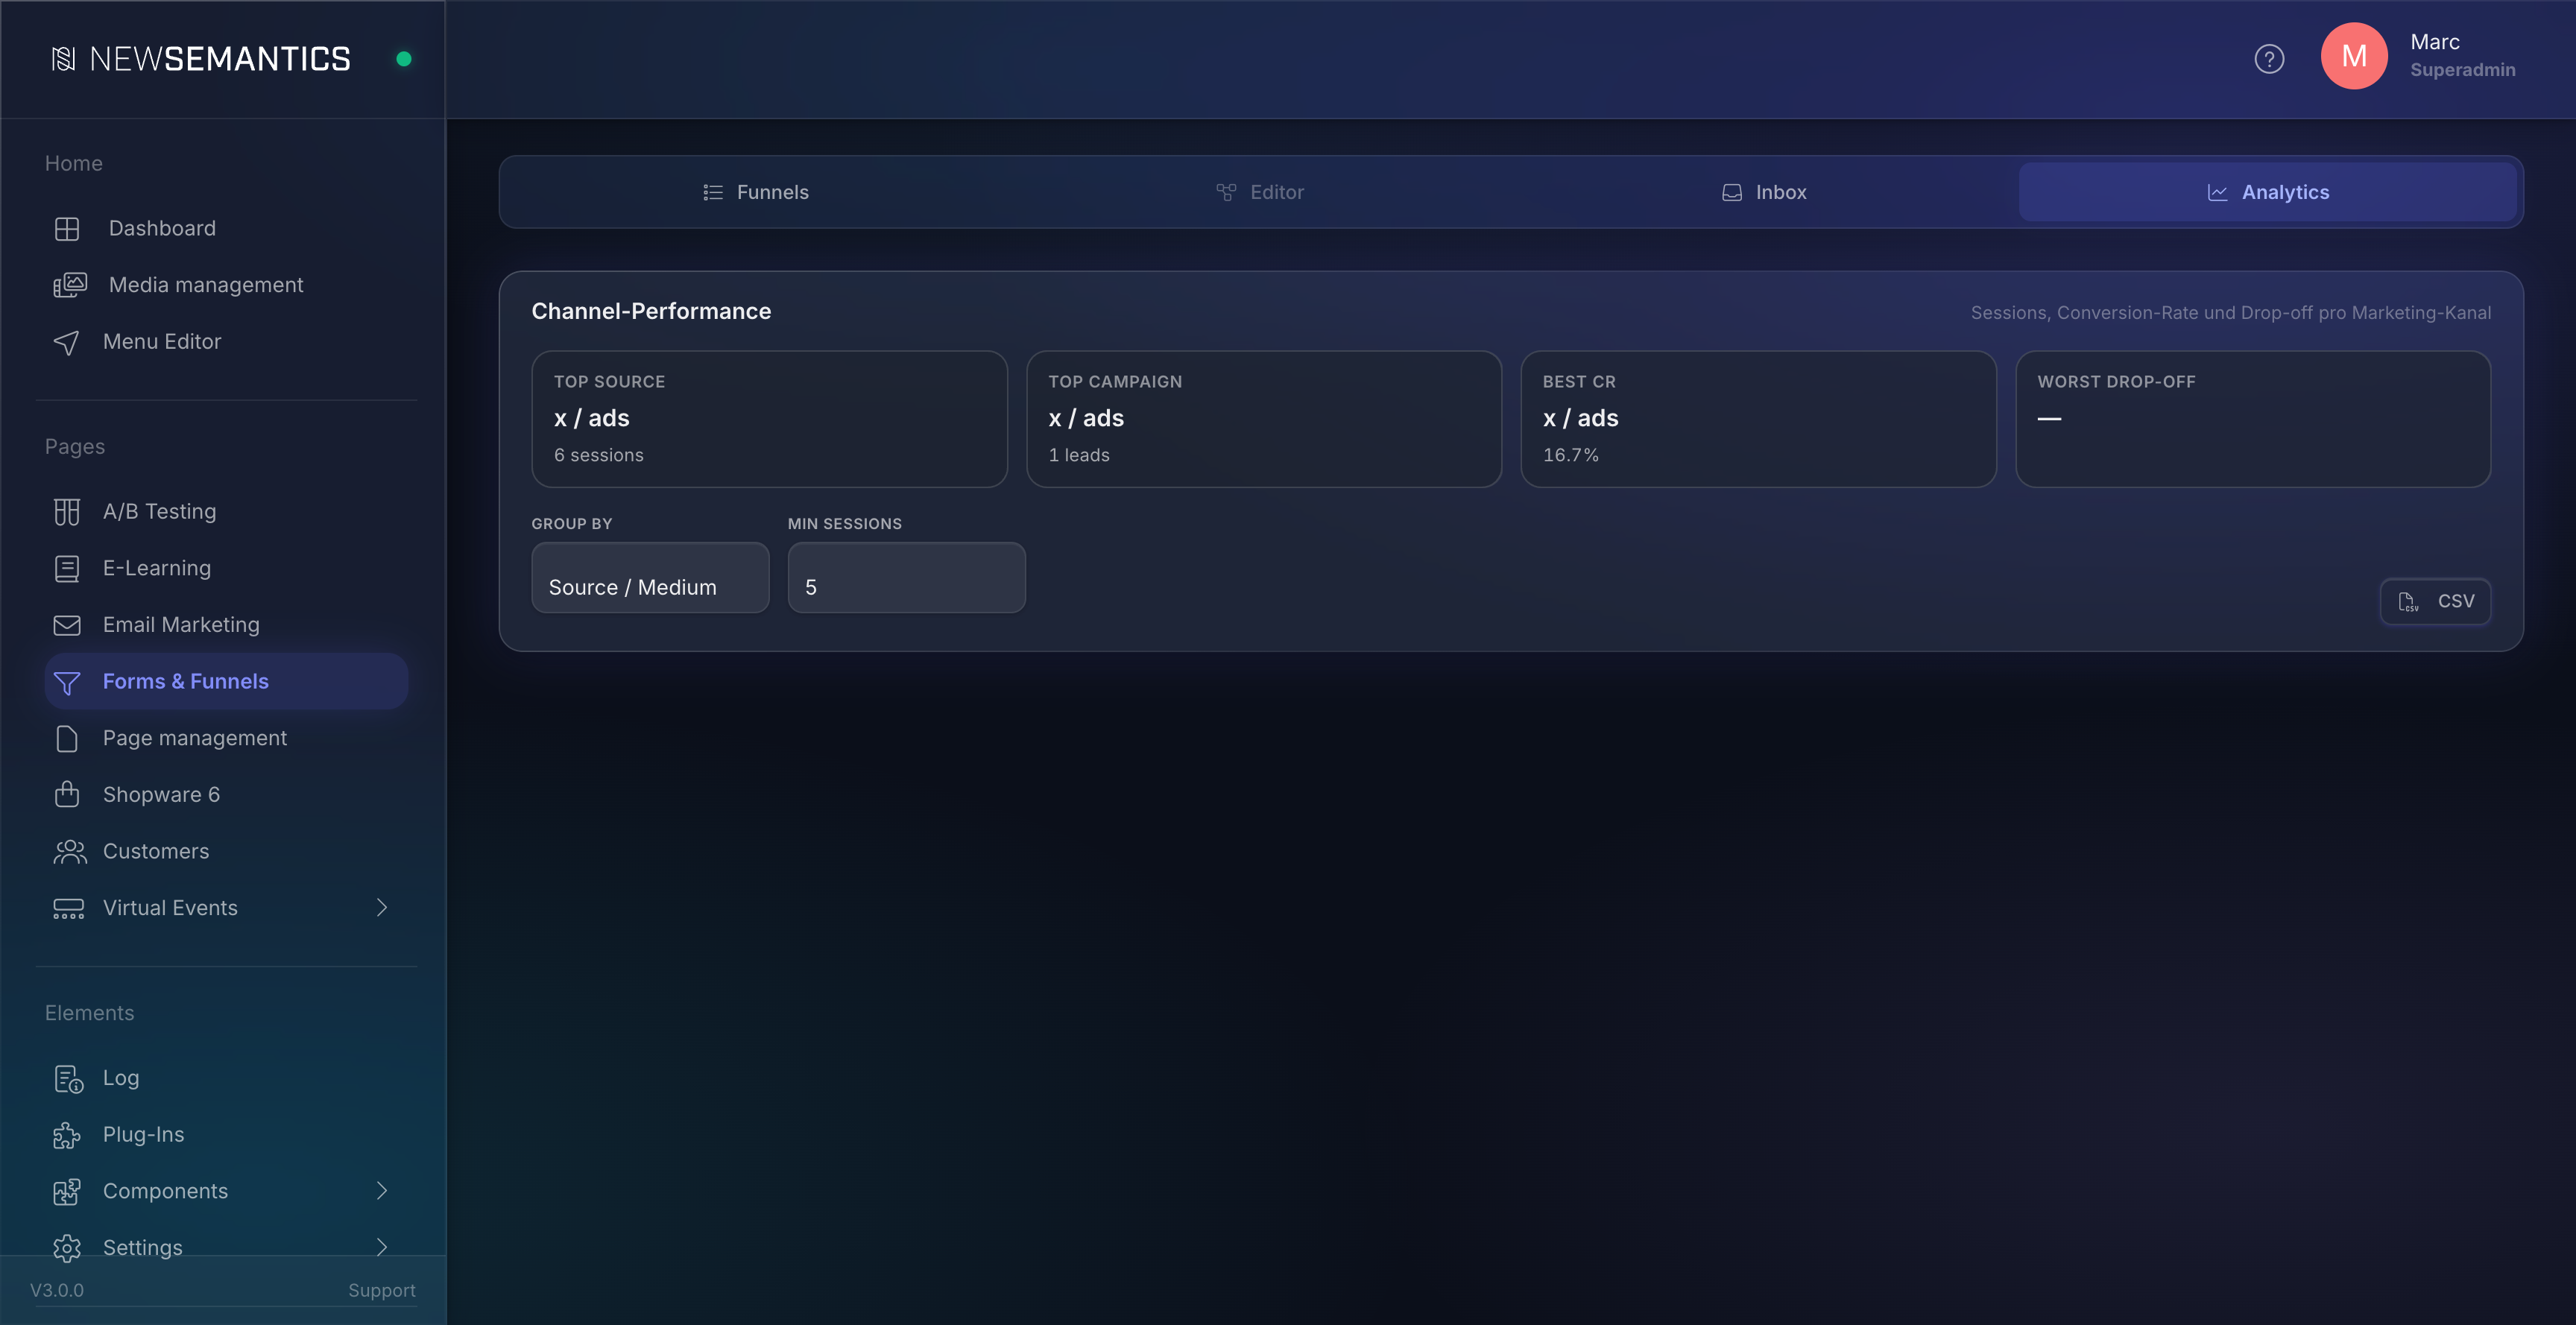Open Shopware 6 section
This screenshot has width=2576, height=1325.
(226, 795)
